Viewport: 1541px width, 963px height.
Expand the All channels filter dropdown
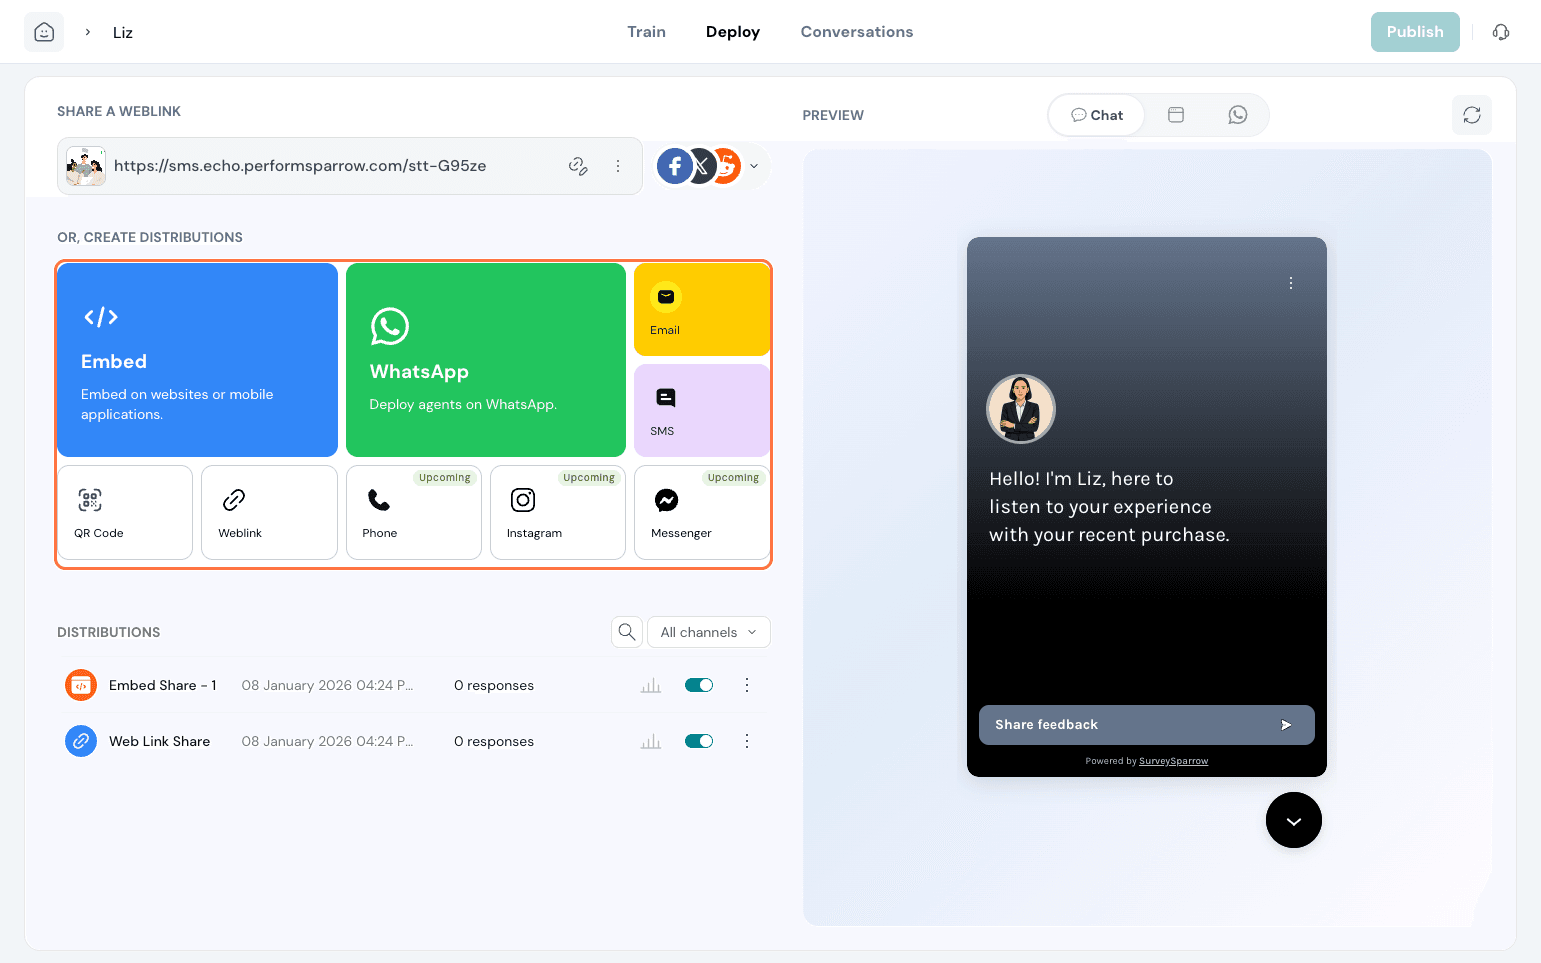tap(709, 632)
